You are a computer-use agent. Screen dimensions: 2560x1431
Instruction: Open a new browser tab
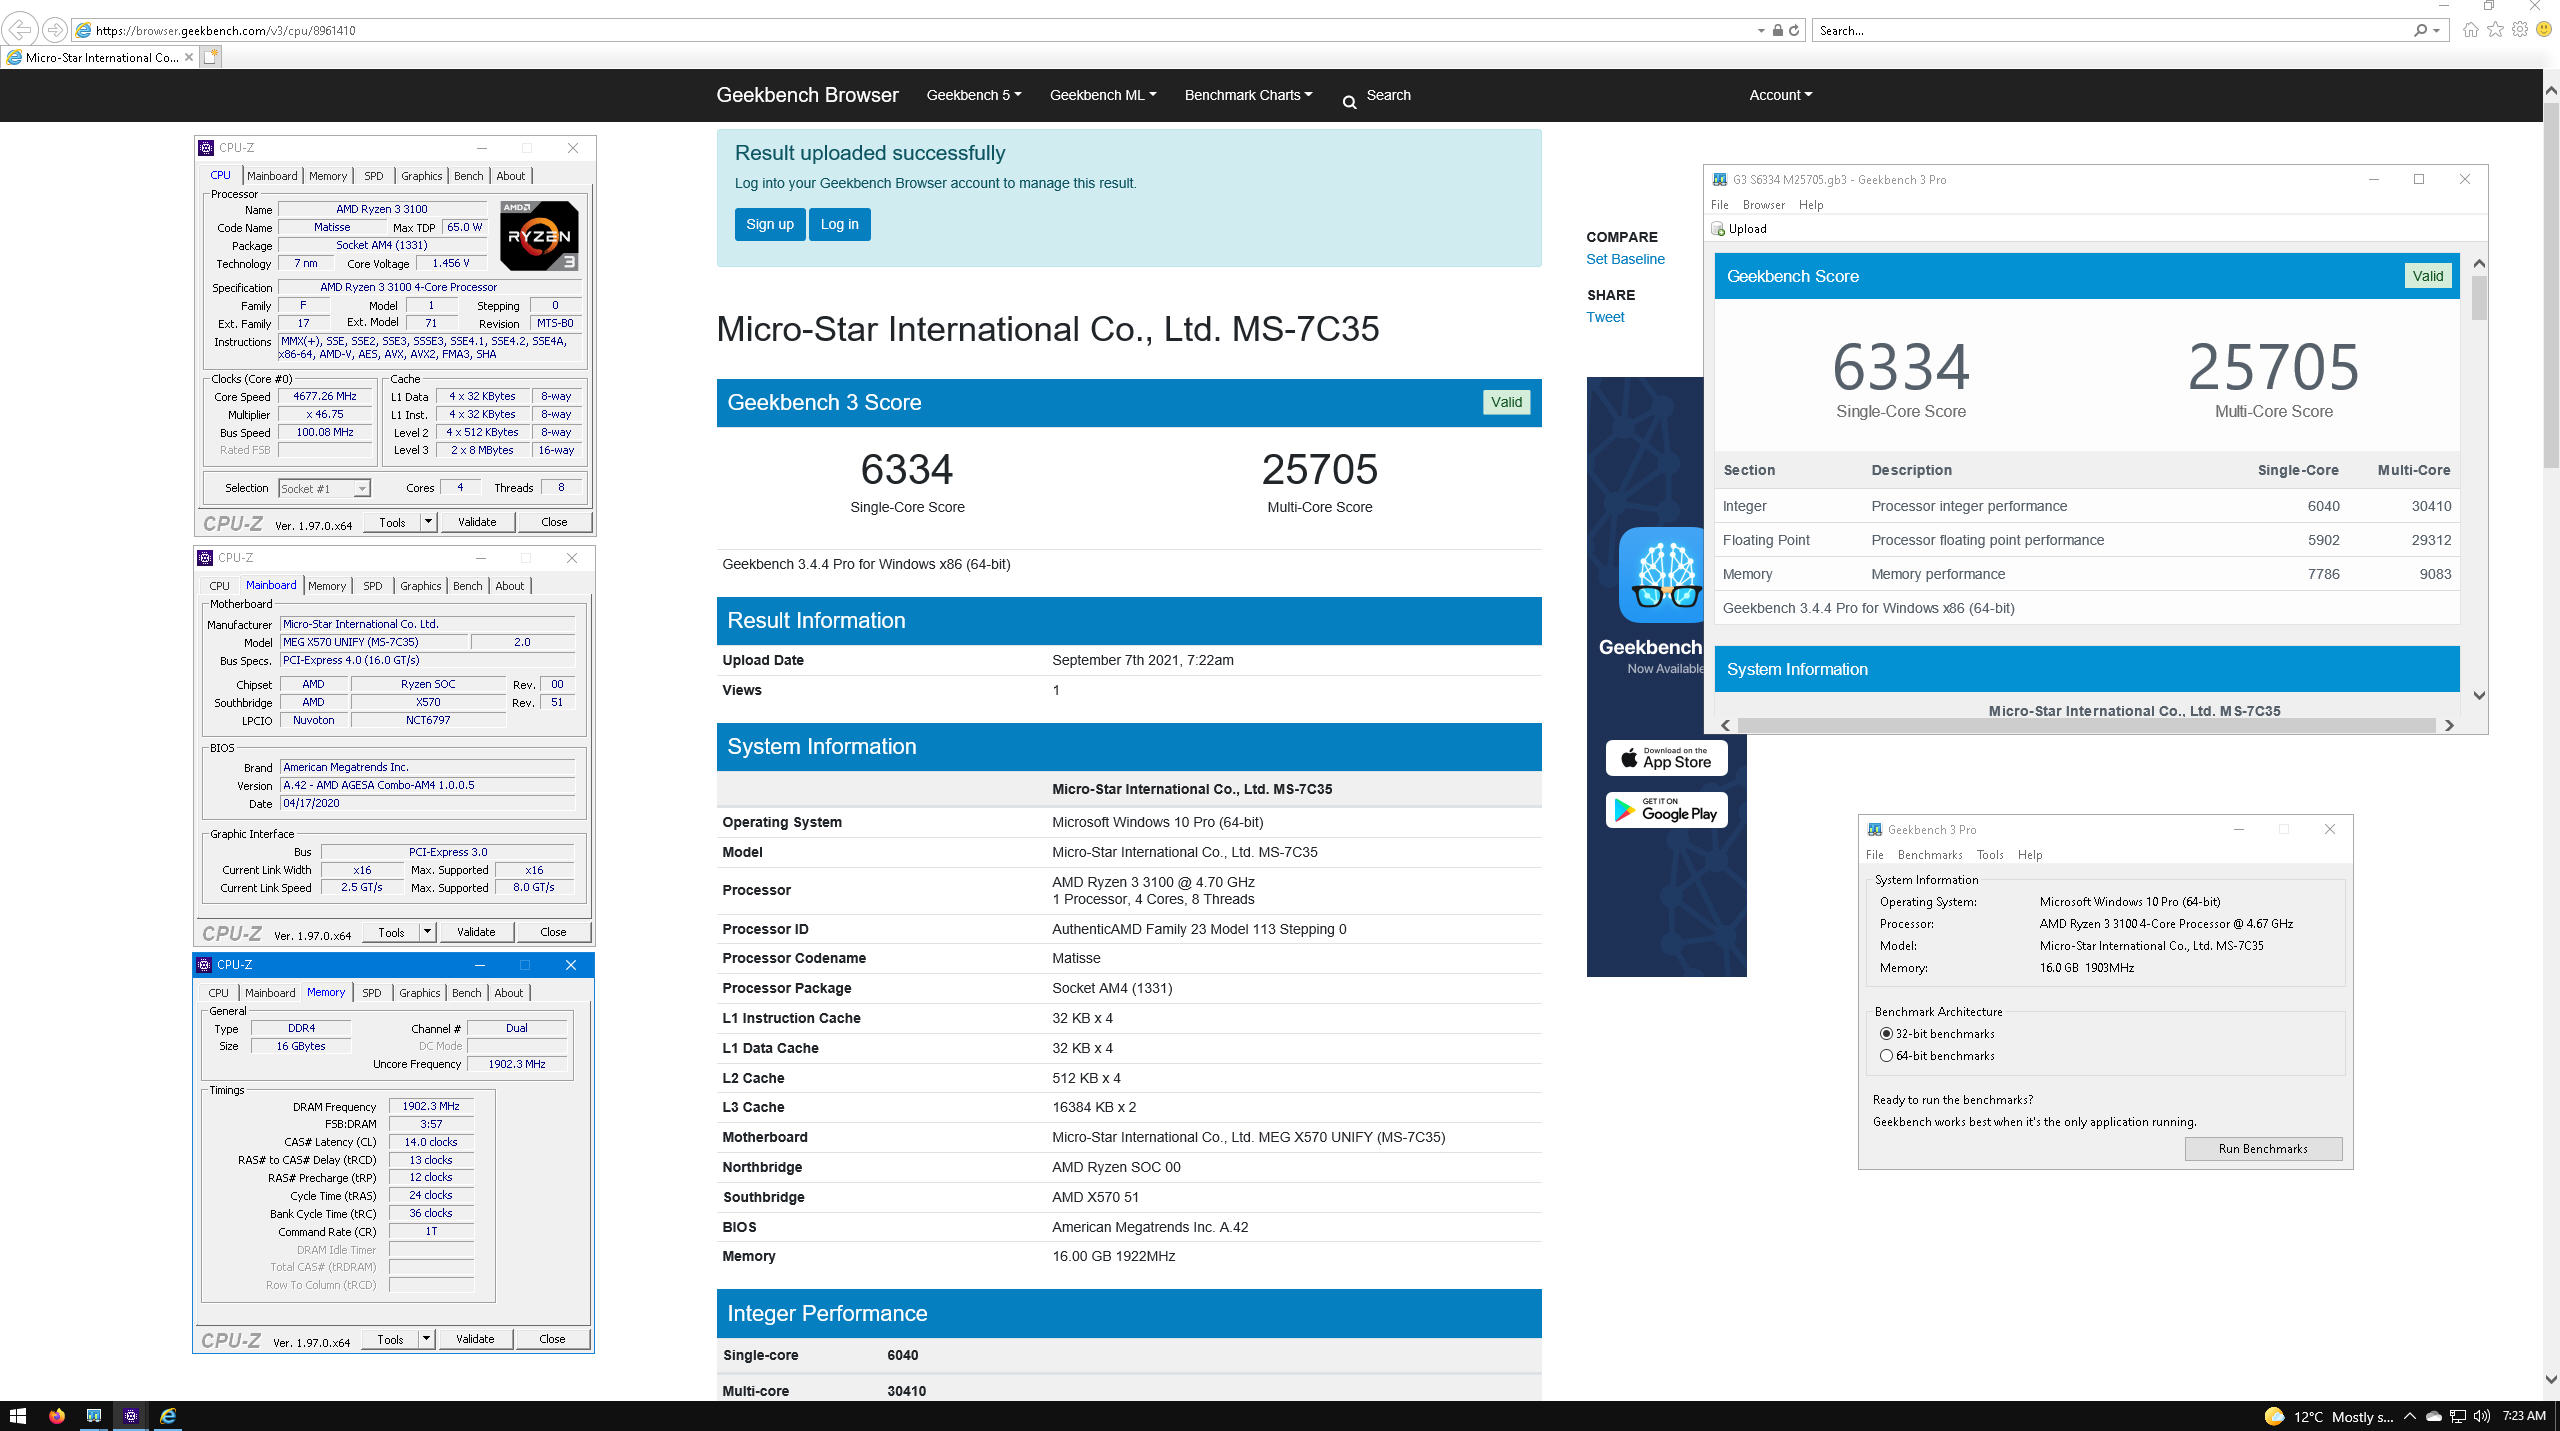tap(210, 57)
